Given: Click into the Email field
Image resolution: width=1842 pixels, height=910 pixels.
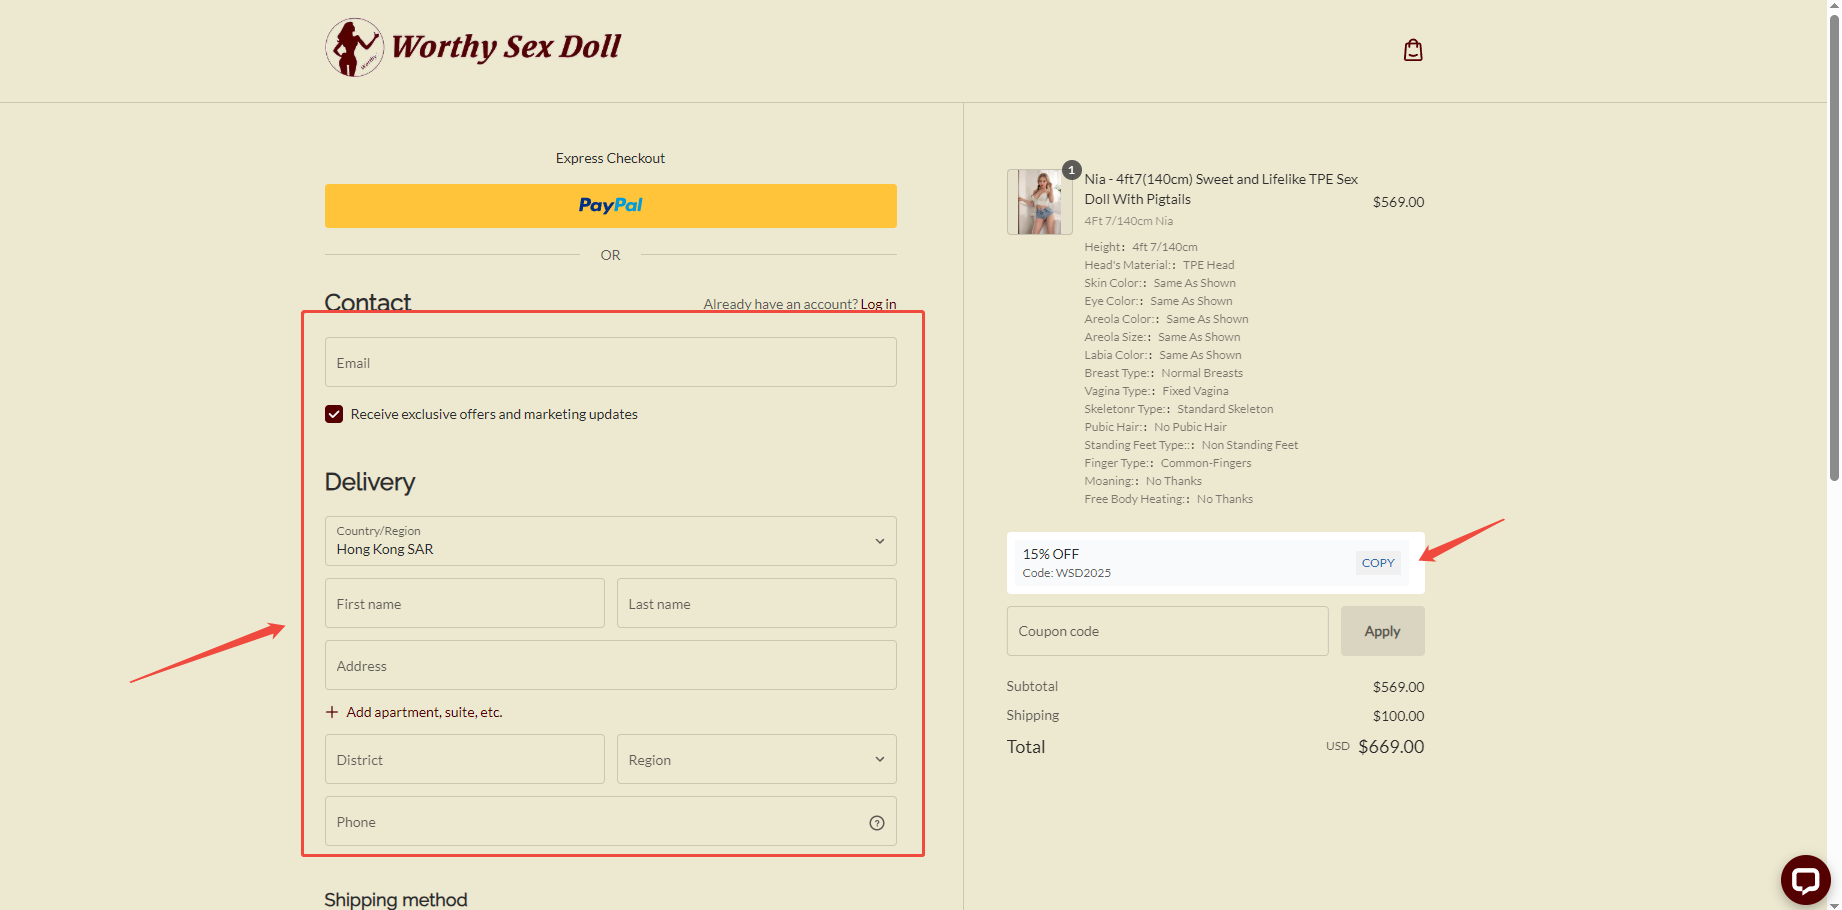Looking at the screenshot, I should [610, 362].
